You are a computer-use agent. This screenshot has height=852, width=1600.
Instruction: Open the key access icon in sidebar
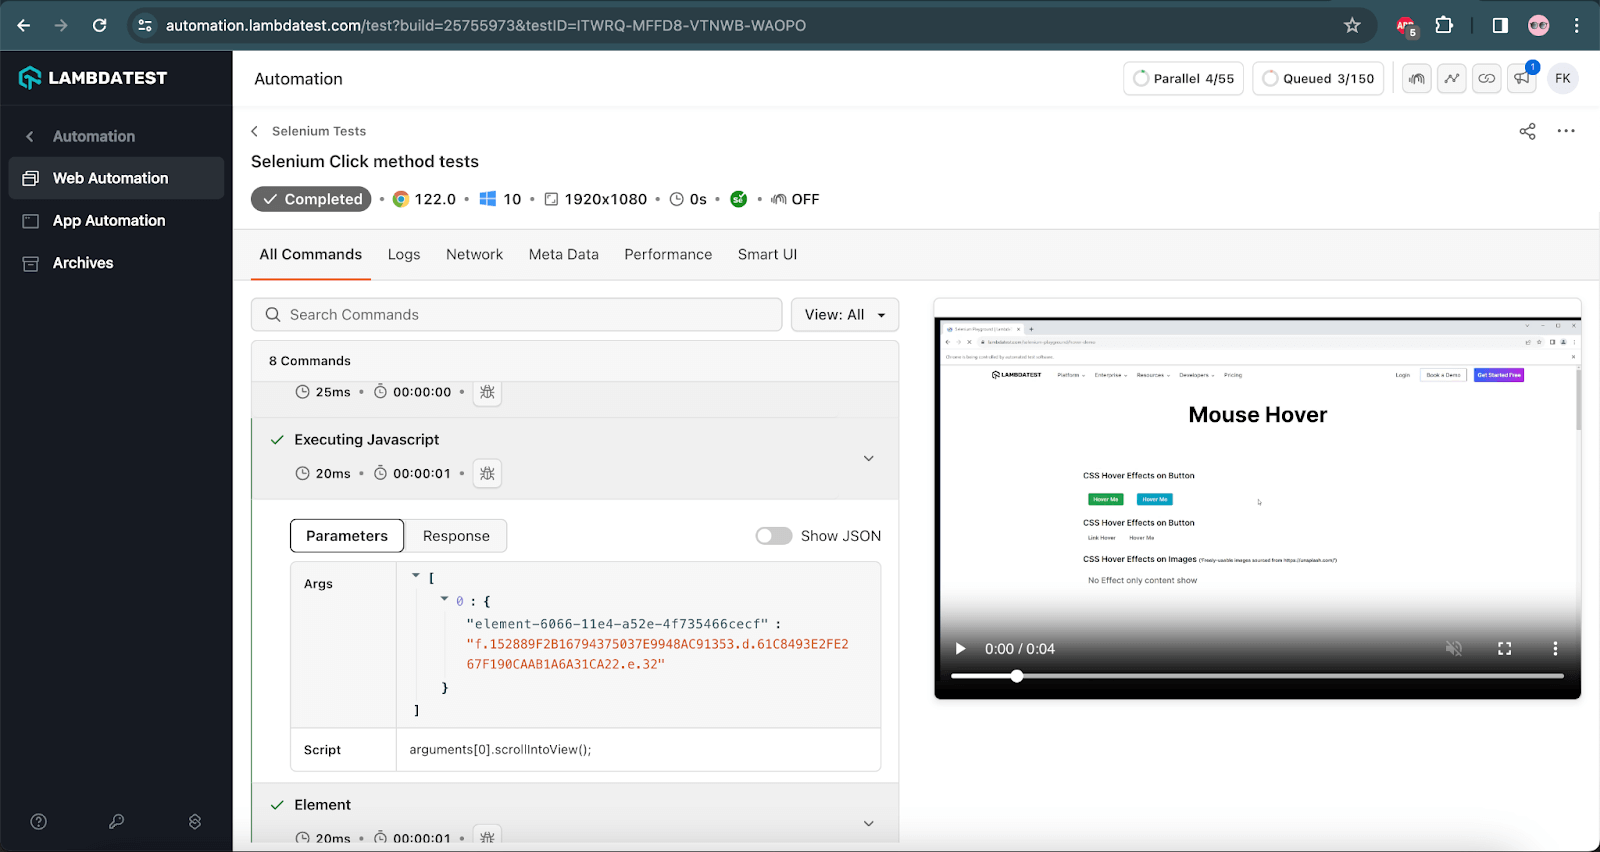pyautogui.click(x=117, y=822)
